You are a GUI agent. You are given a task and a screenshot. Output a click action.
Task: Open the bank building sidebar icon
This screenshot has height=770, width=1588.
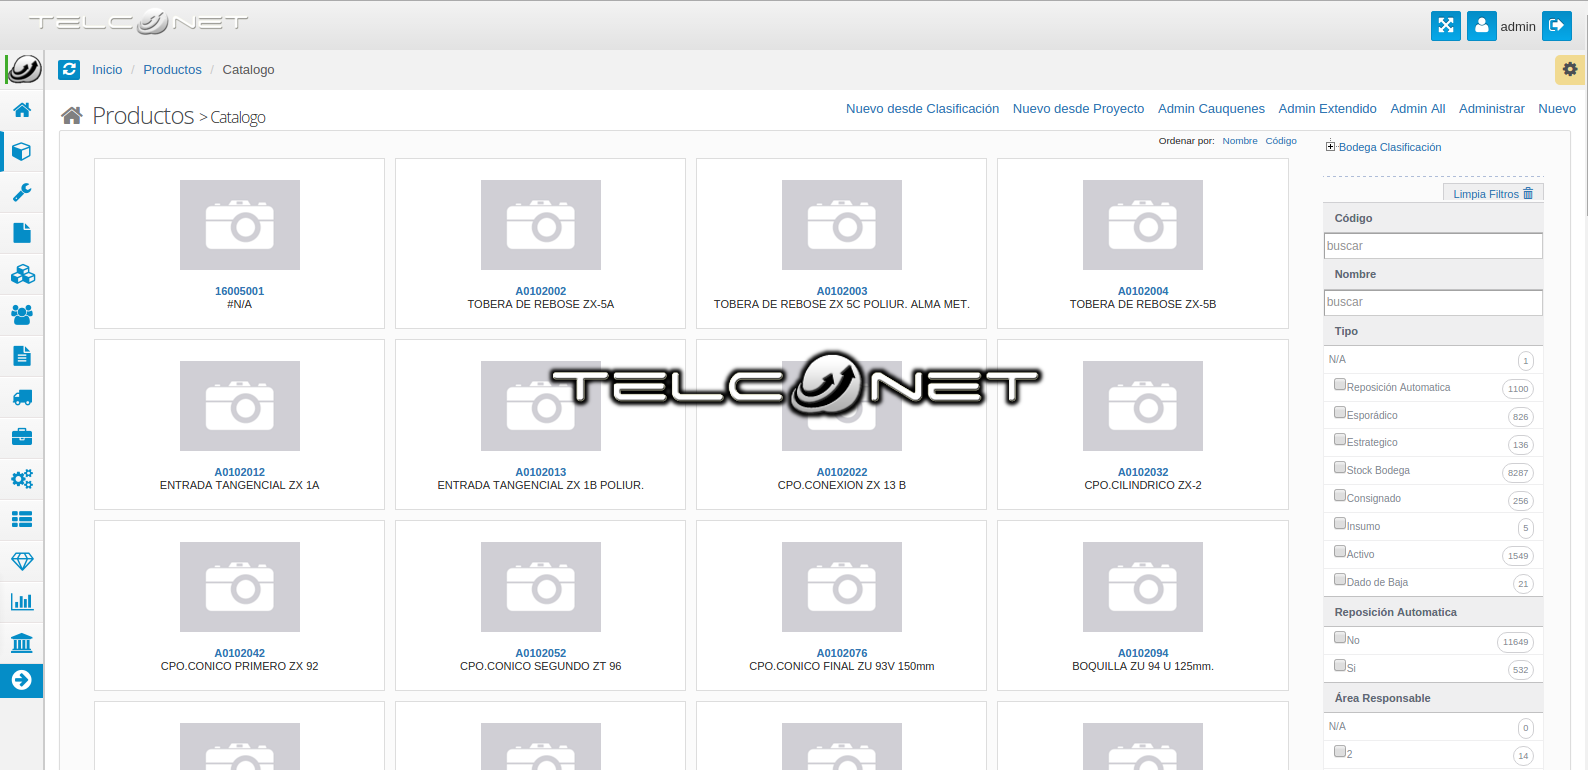coord(22,643)
